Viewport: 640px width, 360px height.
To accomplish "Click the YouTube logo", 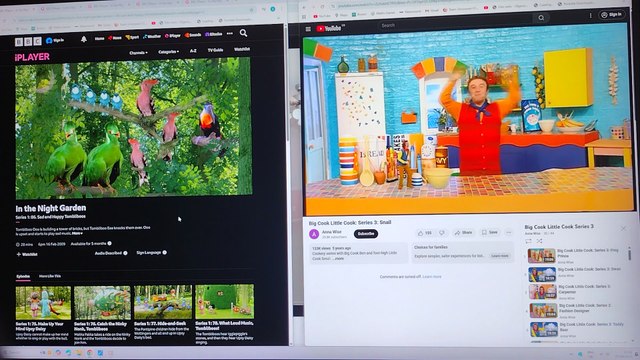I will [329, 28].
